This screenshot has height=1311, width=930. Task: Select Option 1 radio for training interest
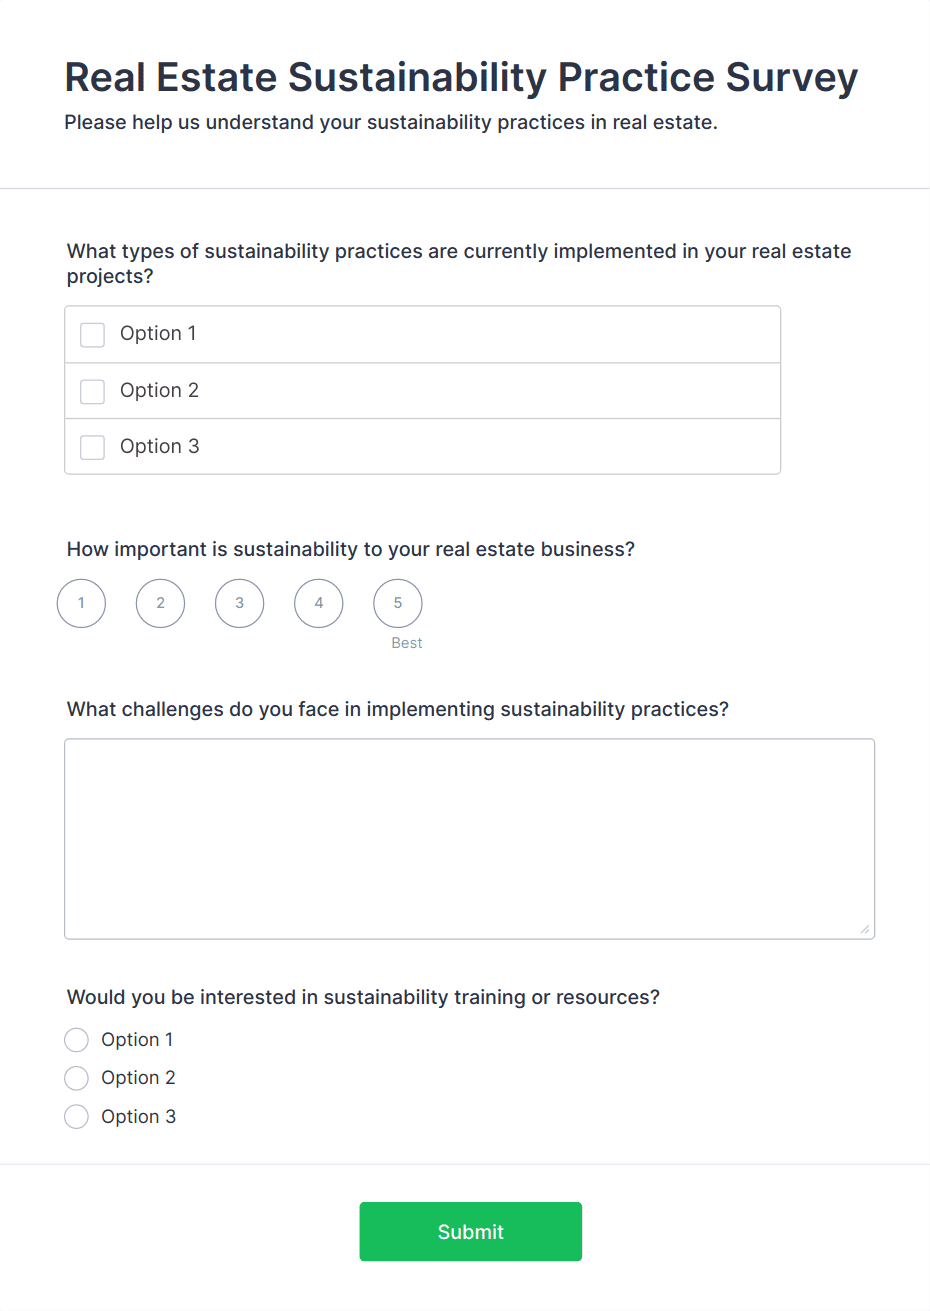coord(77,1040)
